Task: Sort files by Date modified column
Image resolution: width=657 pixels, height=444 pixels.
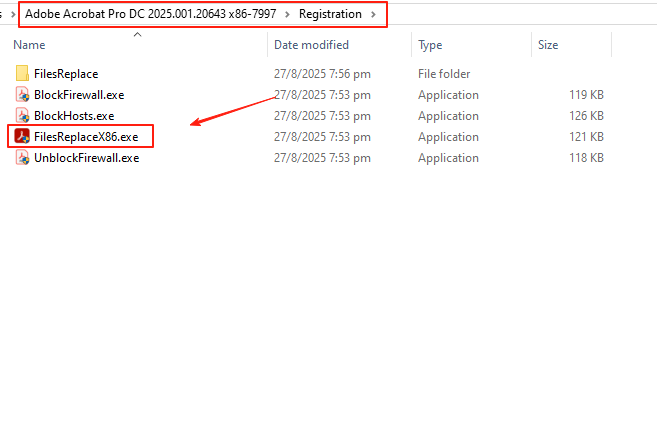Action: (311, 45)
